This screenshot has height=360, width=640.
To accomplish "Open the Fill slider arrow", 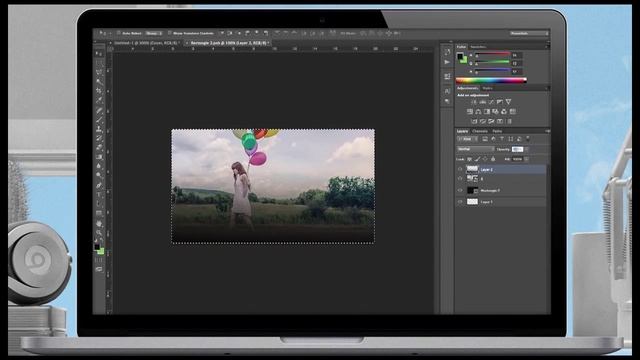I will point(527,159).
